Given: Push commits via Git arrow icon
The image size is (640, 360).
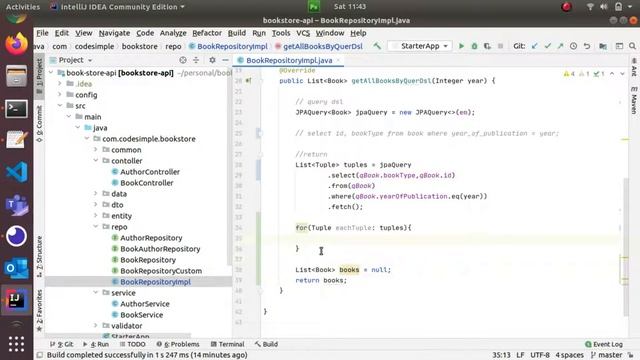Looking at the screenshot, I should [560, 46].
